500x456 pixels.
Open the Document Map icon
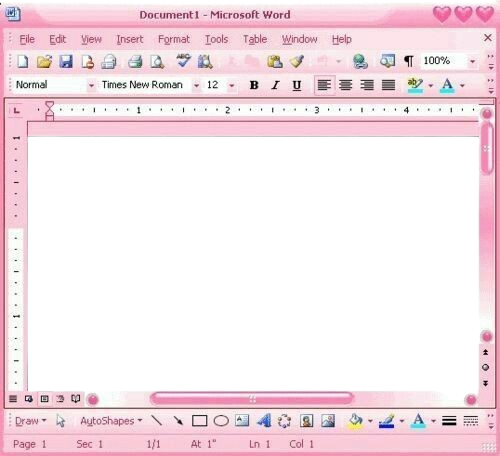pos(387,61)
